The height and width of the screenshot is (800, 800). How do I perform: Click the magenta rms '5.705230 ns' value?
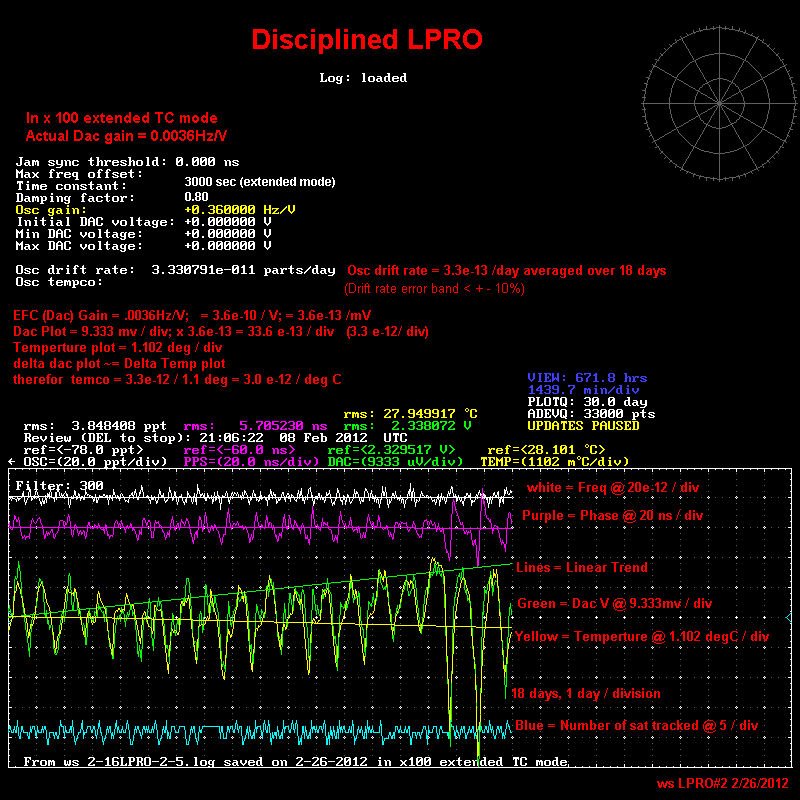click(x=283, y=426)
